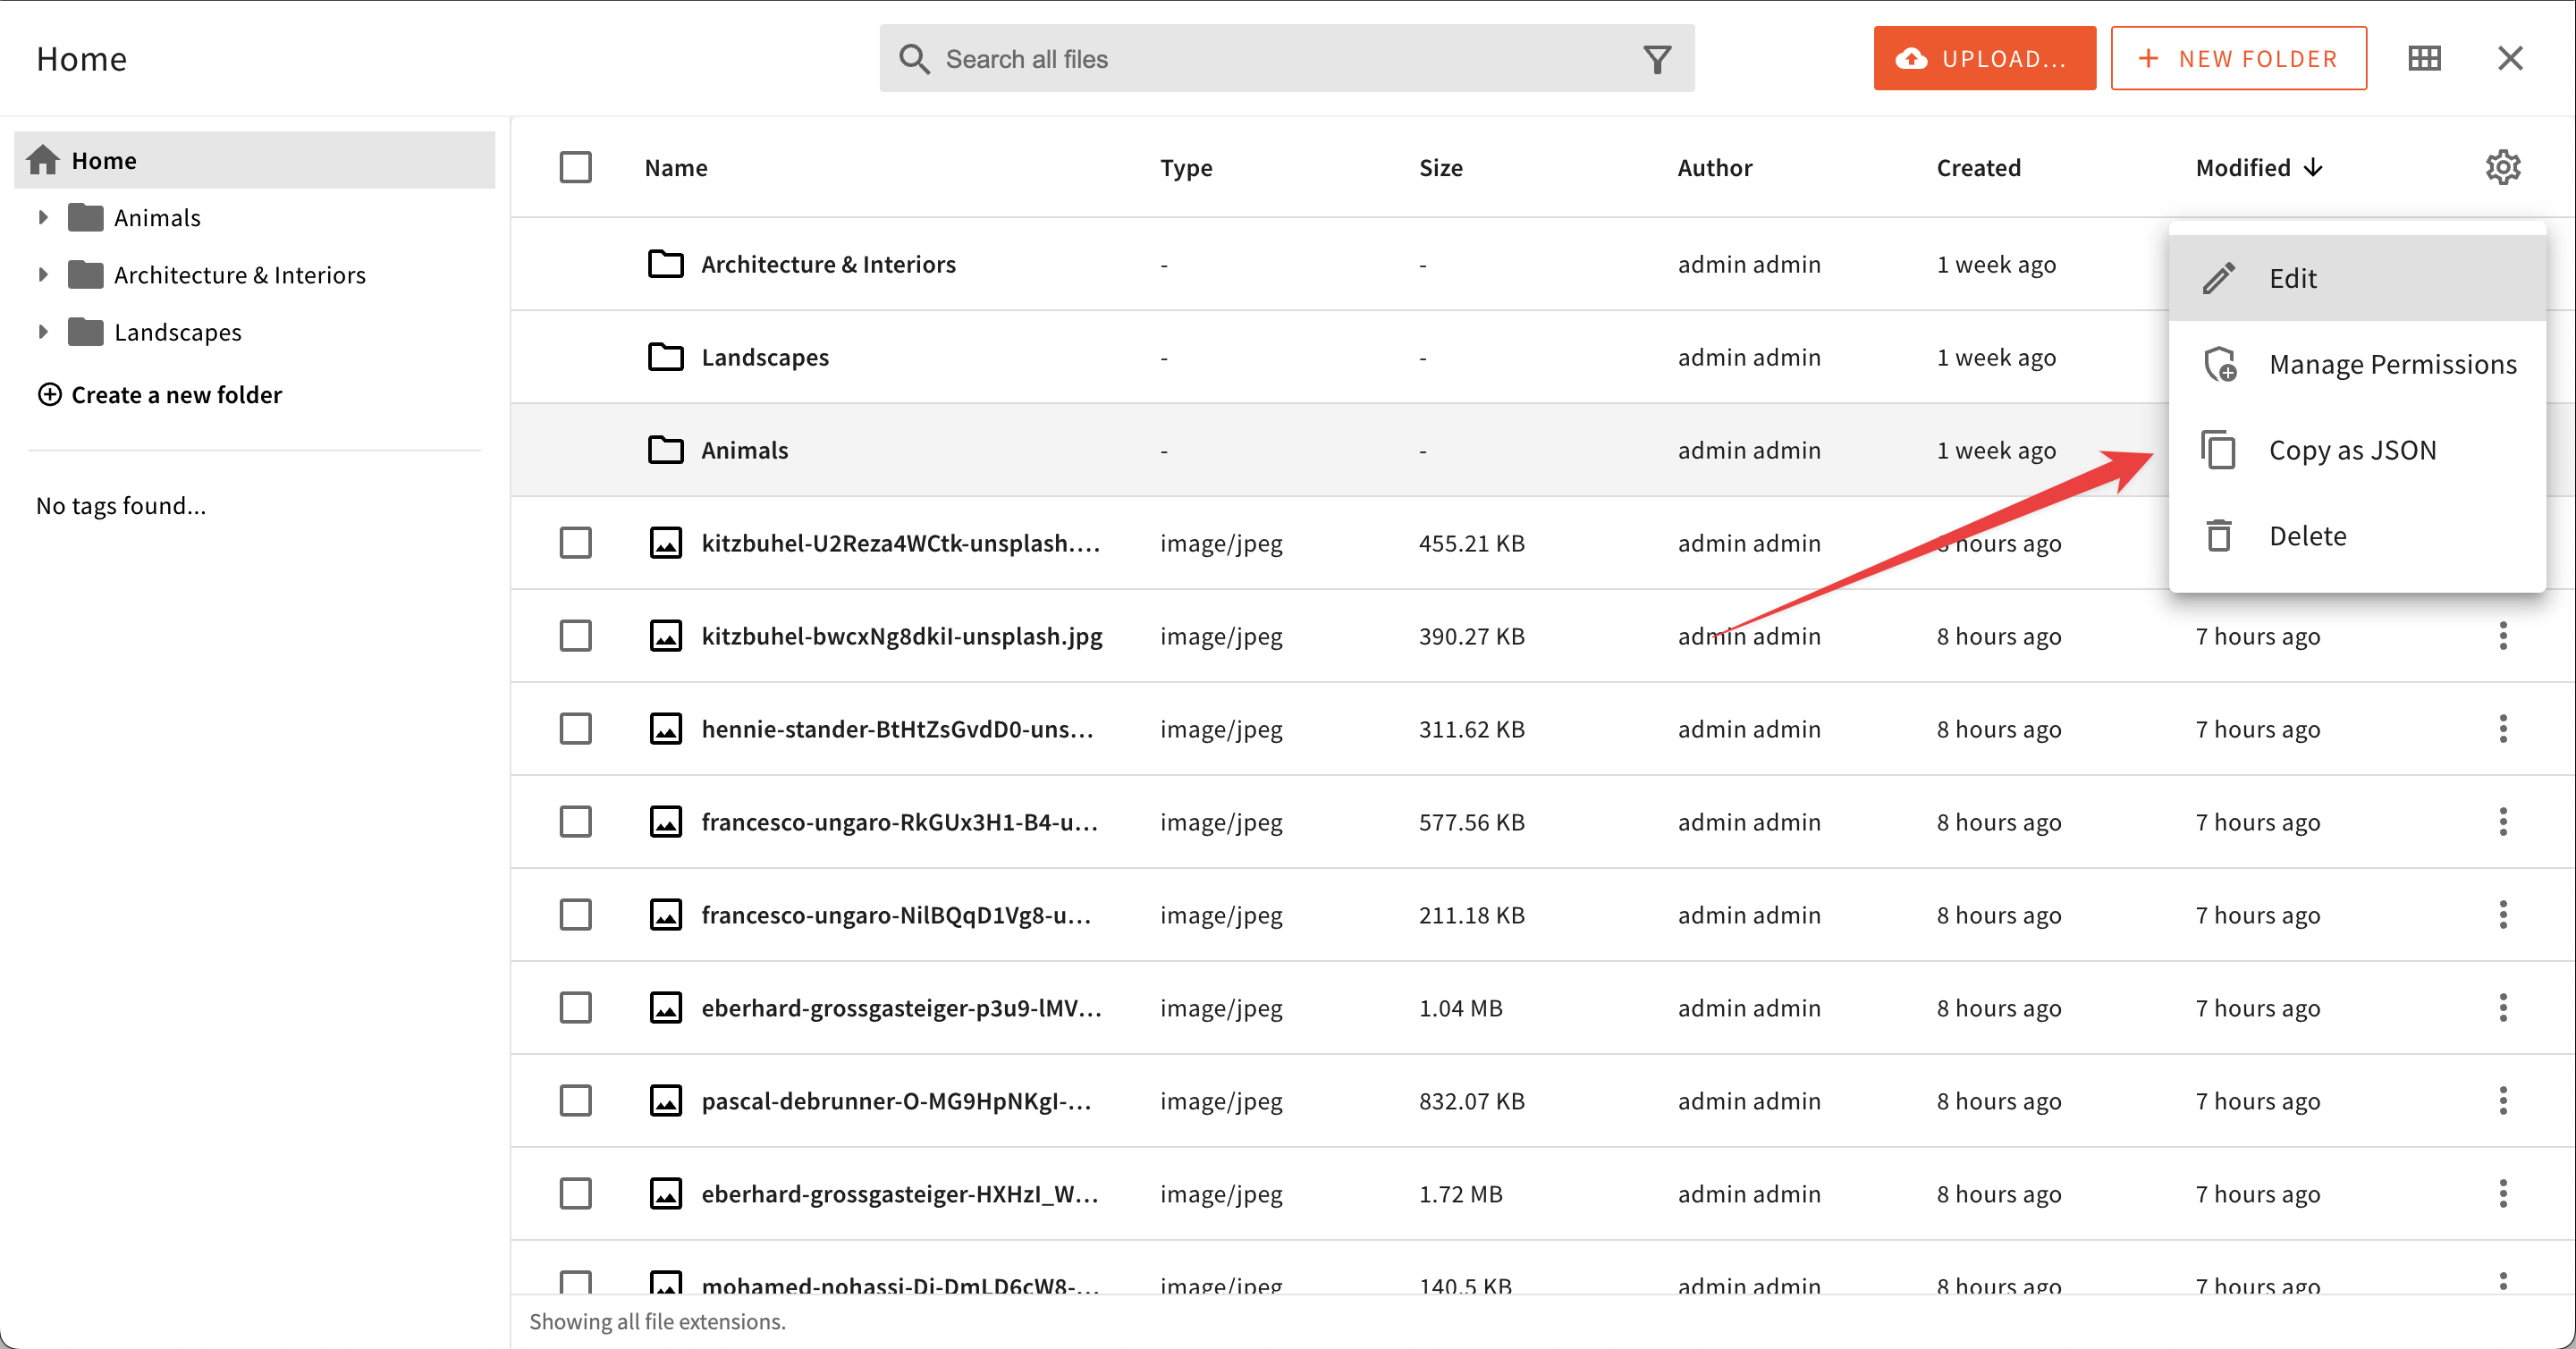Select the Delete option in context menu

(x=2309, y=535)
